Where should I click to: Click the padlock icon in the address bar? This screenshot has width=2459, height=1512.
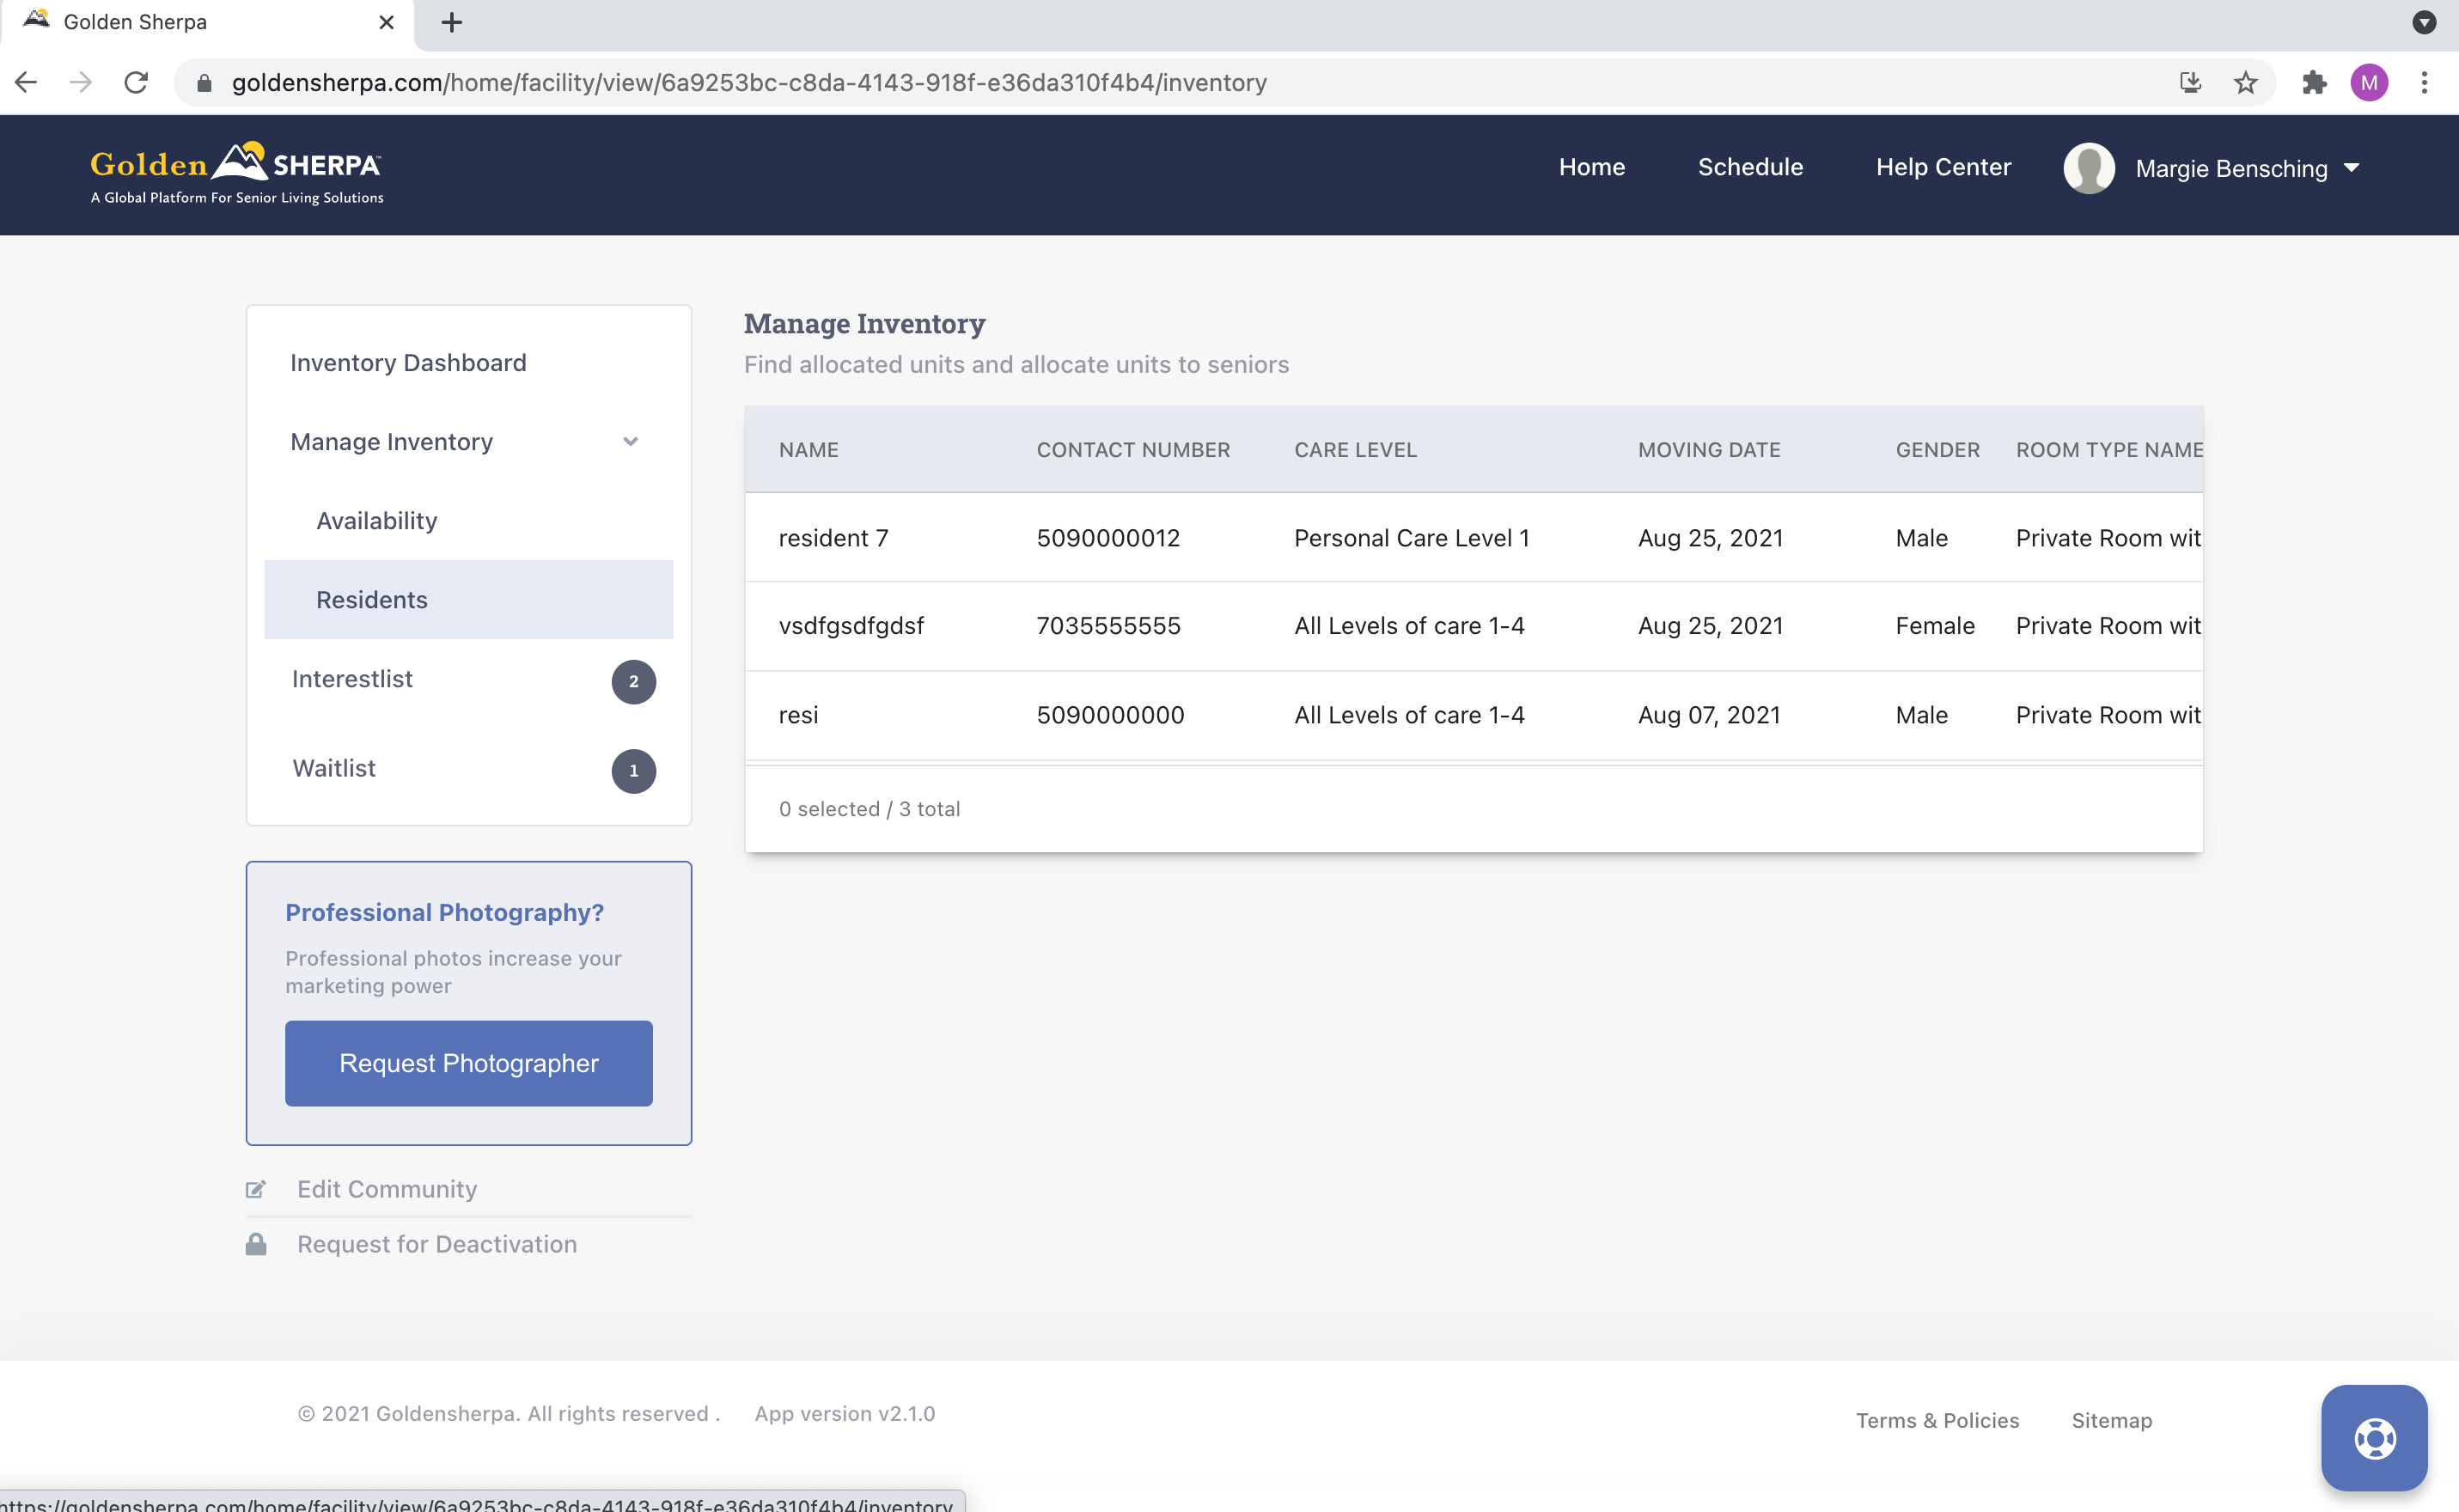(204, 83)
